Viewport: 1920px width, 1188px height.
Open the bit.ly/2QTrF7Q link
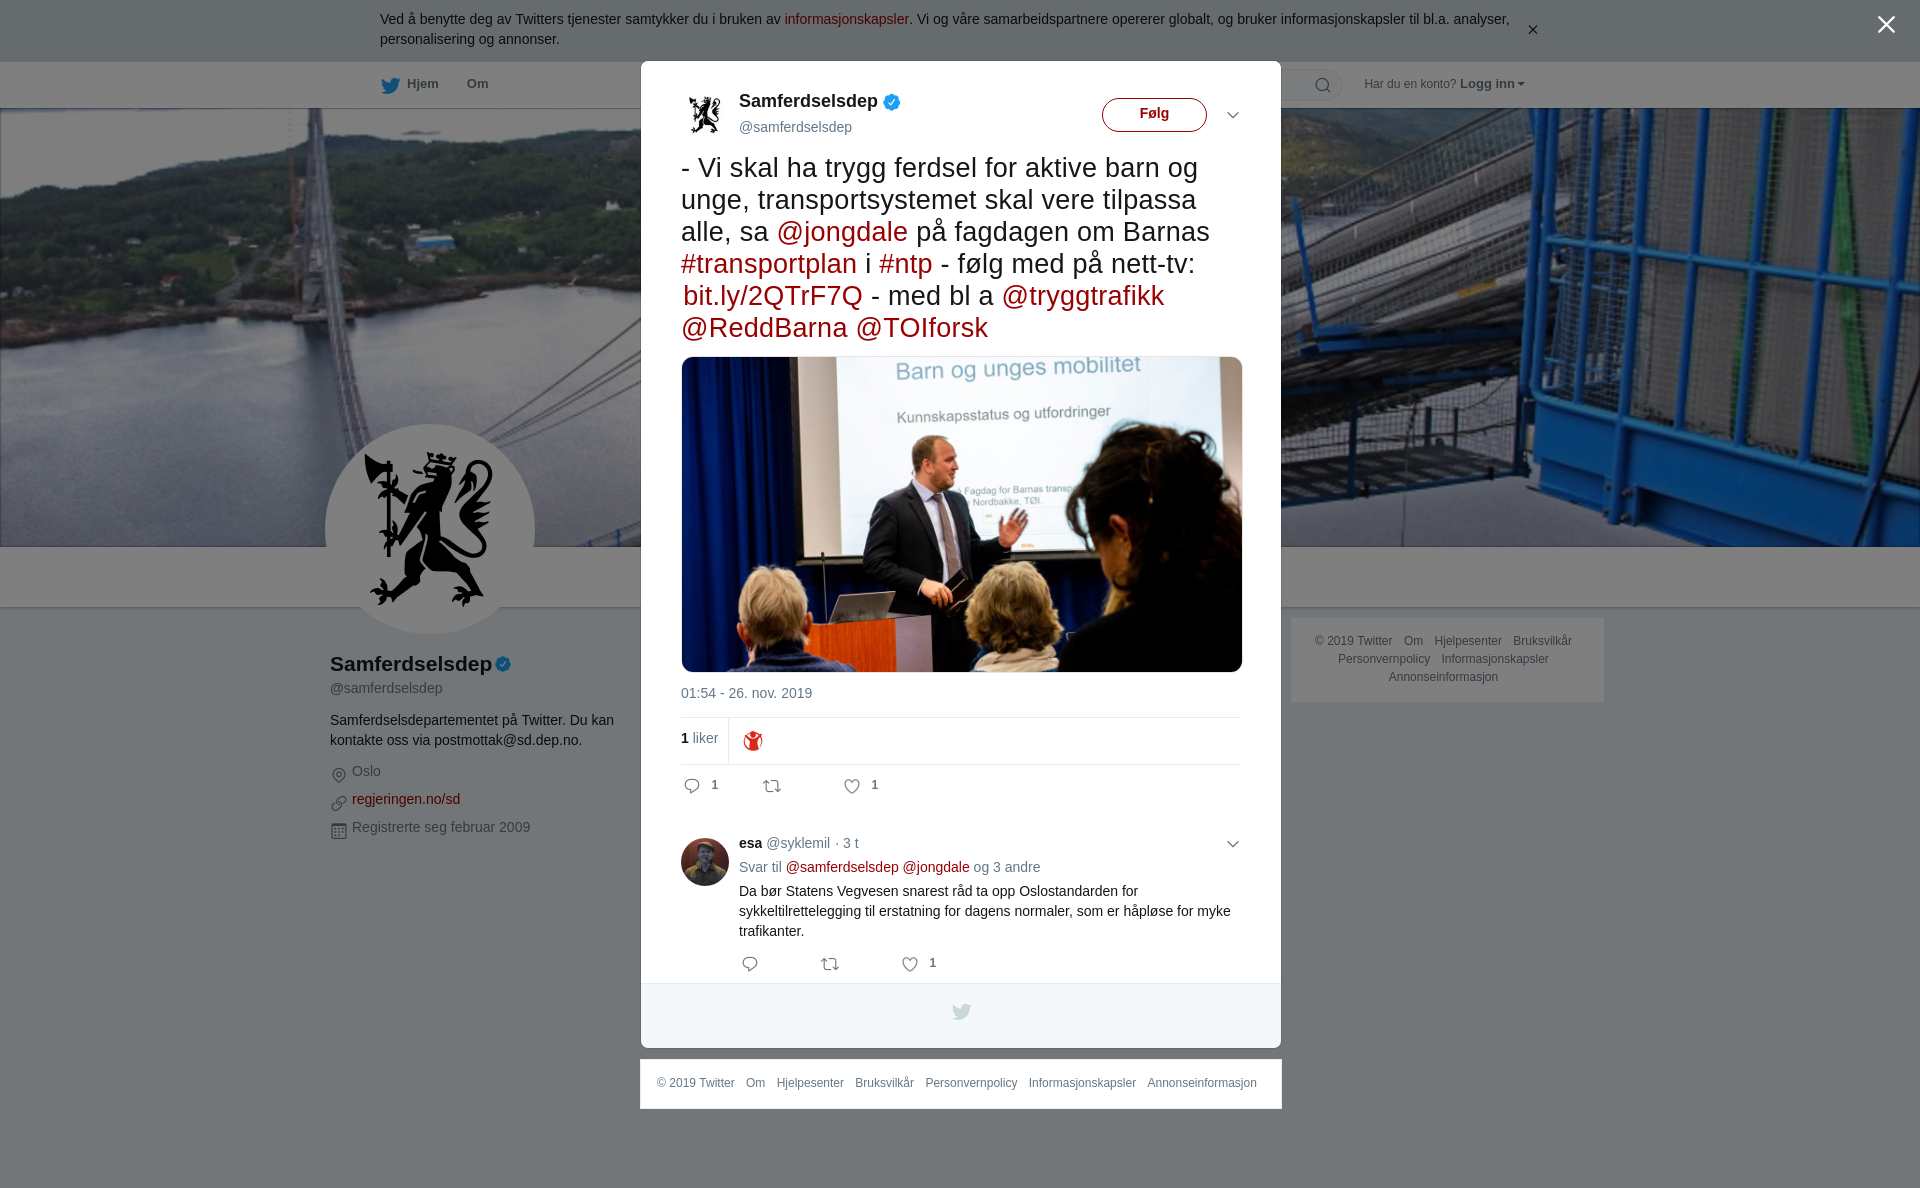(773, 296)
